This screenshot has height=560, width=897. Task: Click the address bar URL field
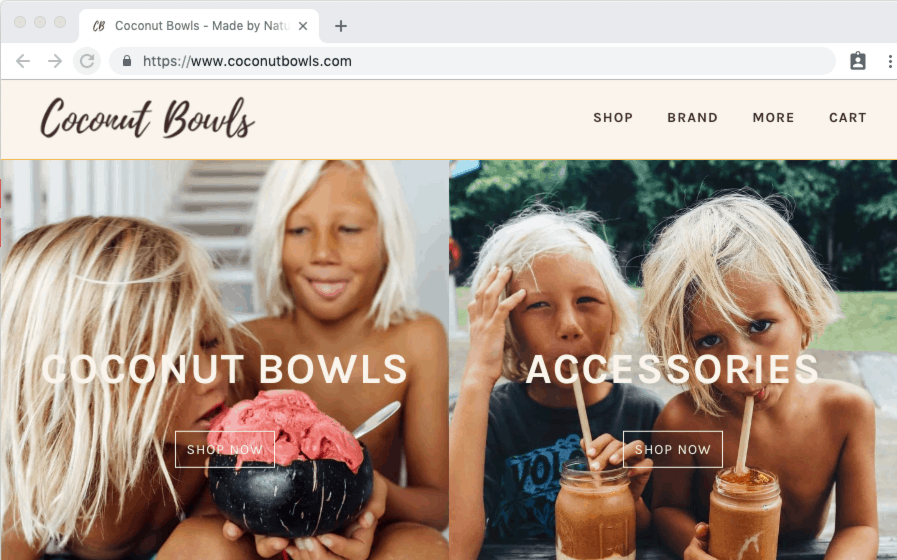[473, 61]
